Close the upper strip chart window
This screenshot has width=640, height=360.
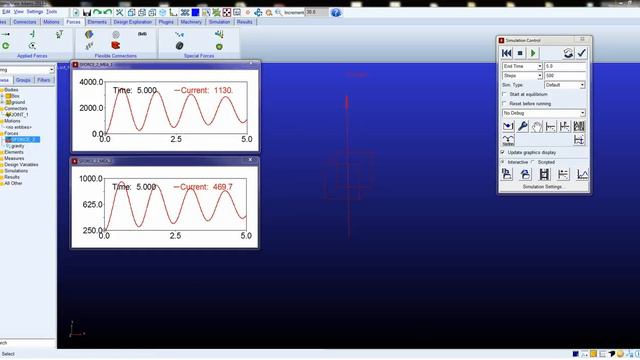[251, 64]
